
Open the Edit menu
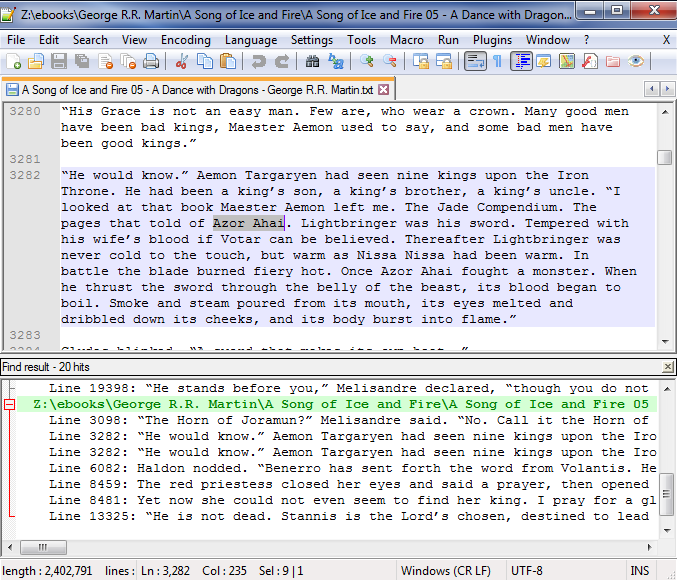click(49, 40)
